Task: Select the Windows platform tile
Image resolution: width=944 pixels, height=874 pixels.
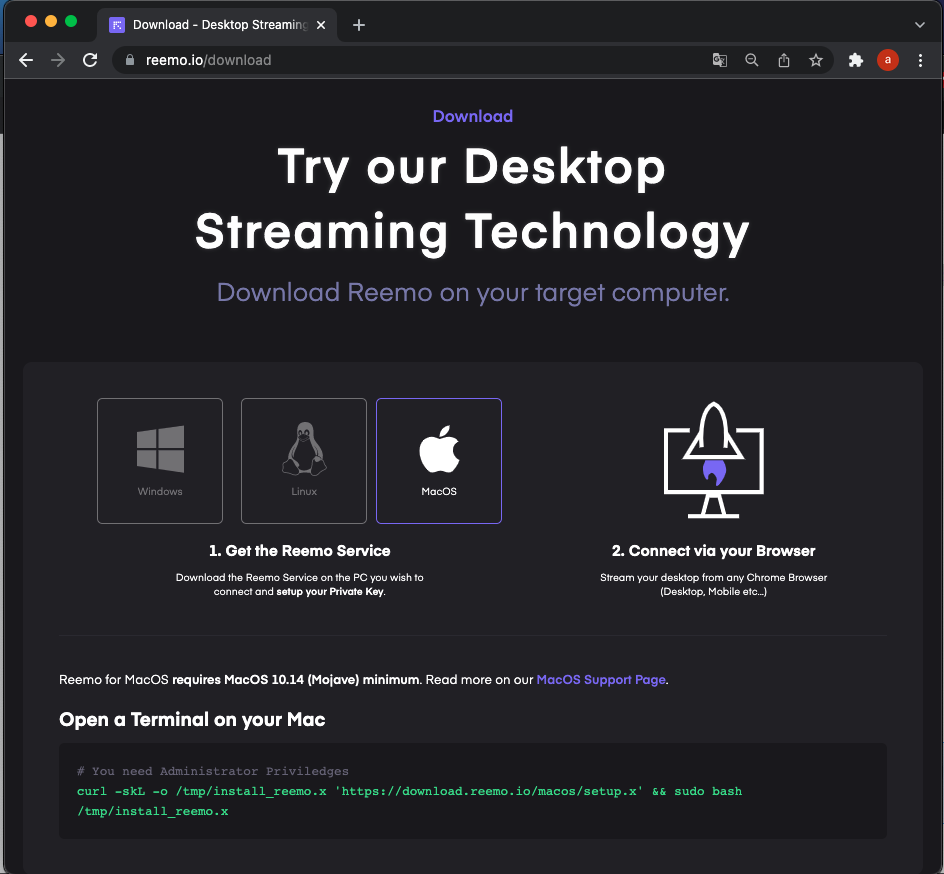Action: [160, 461]
